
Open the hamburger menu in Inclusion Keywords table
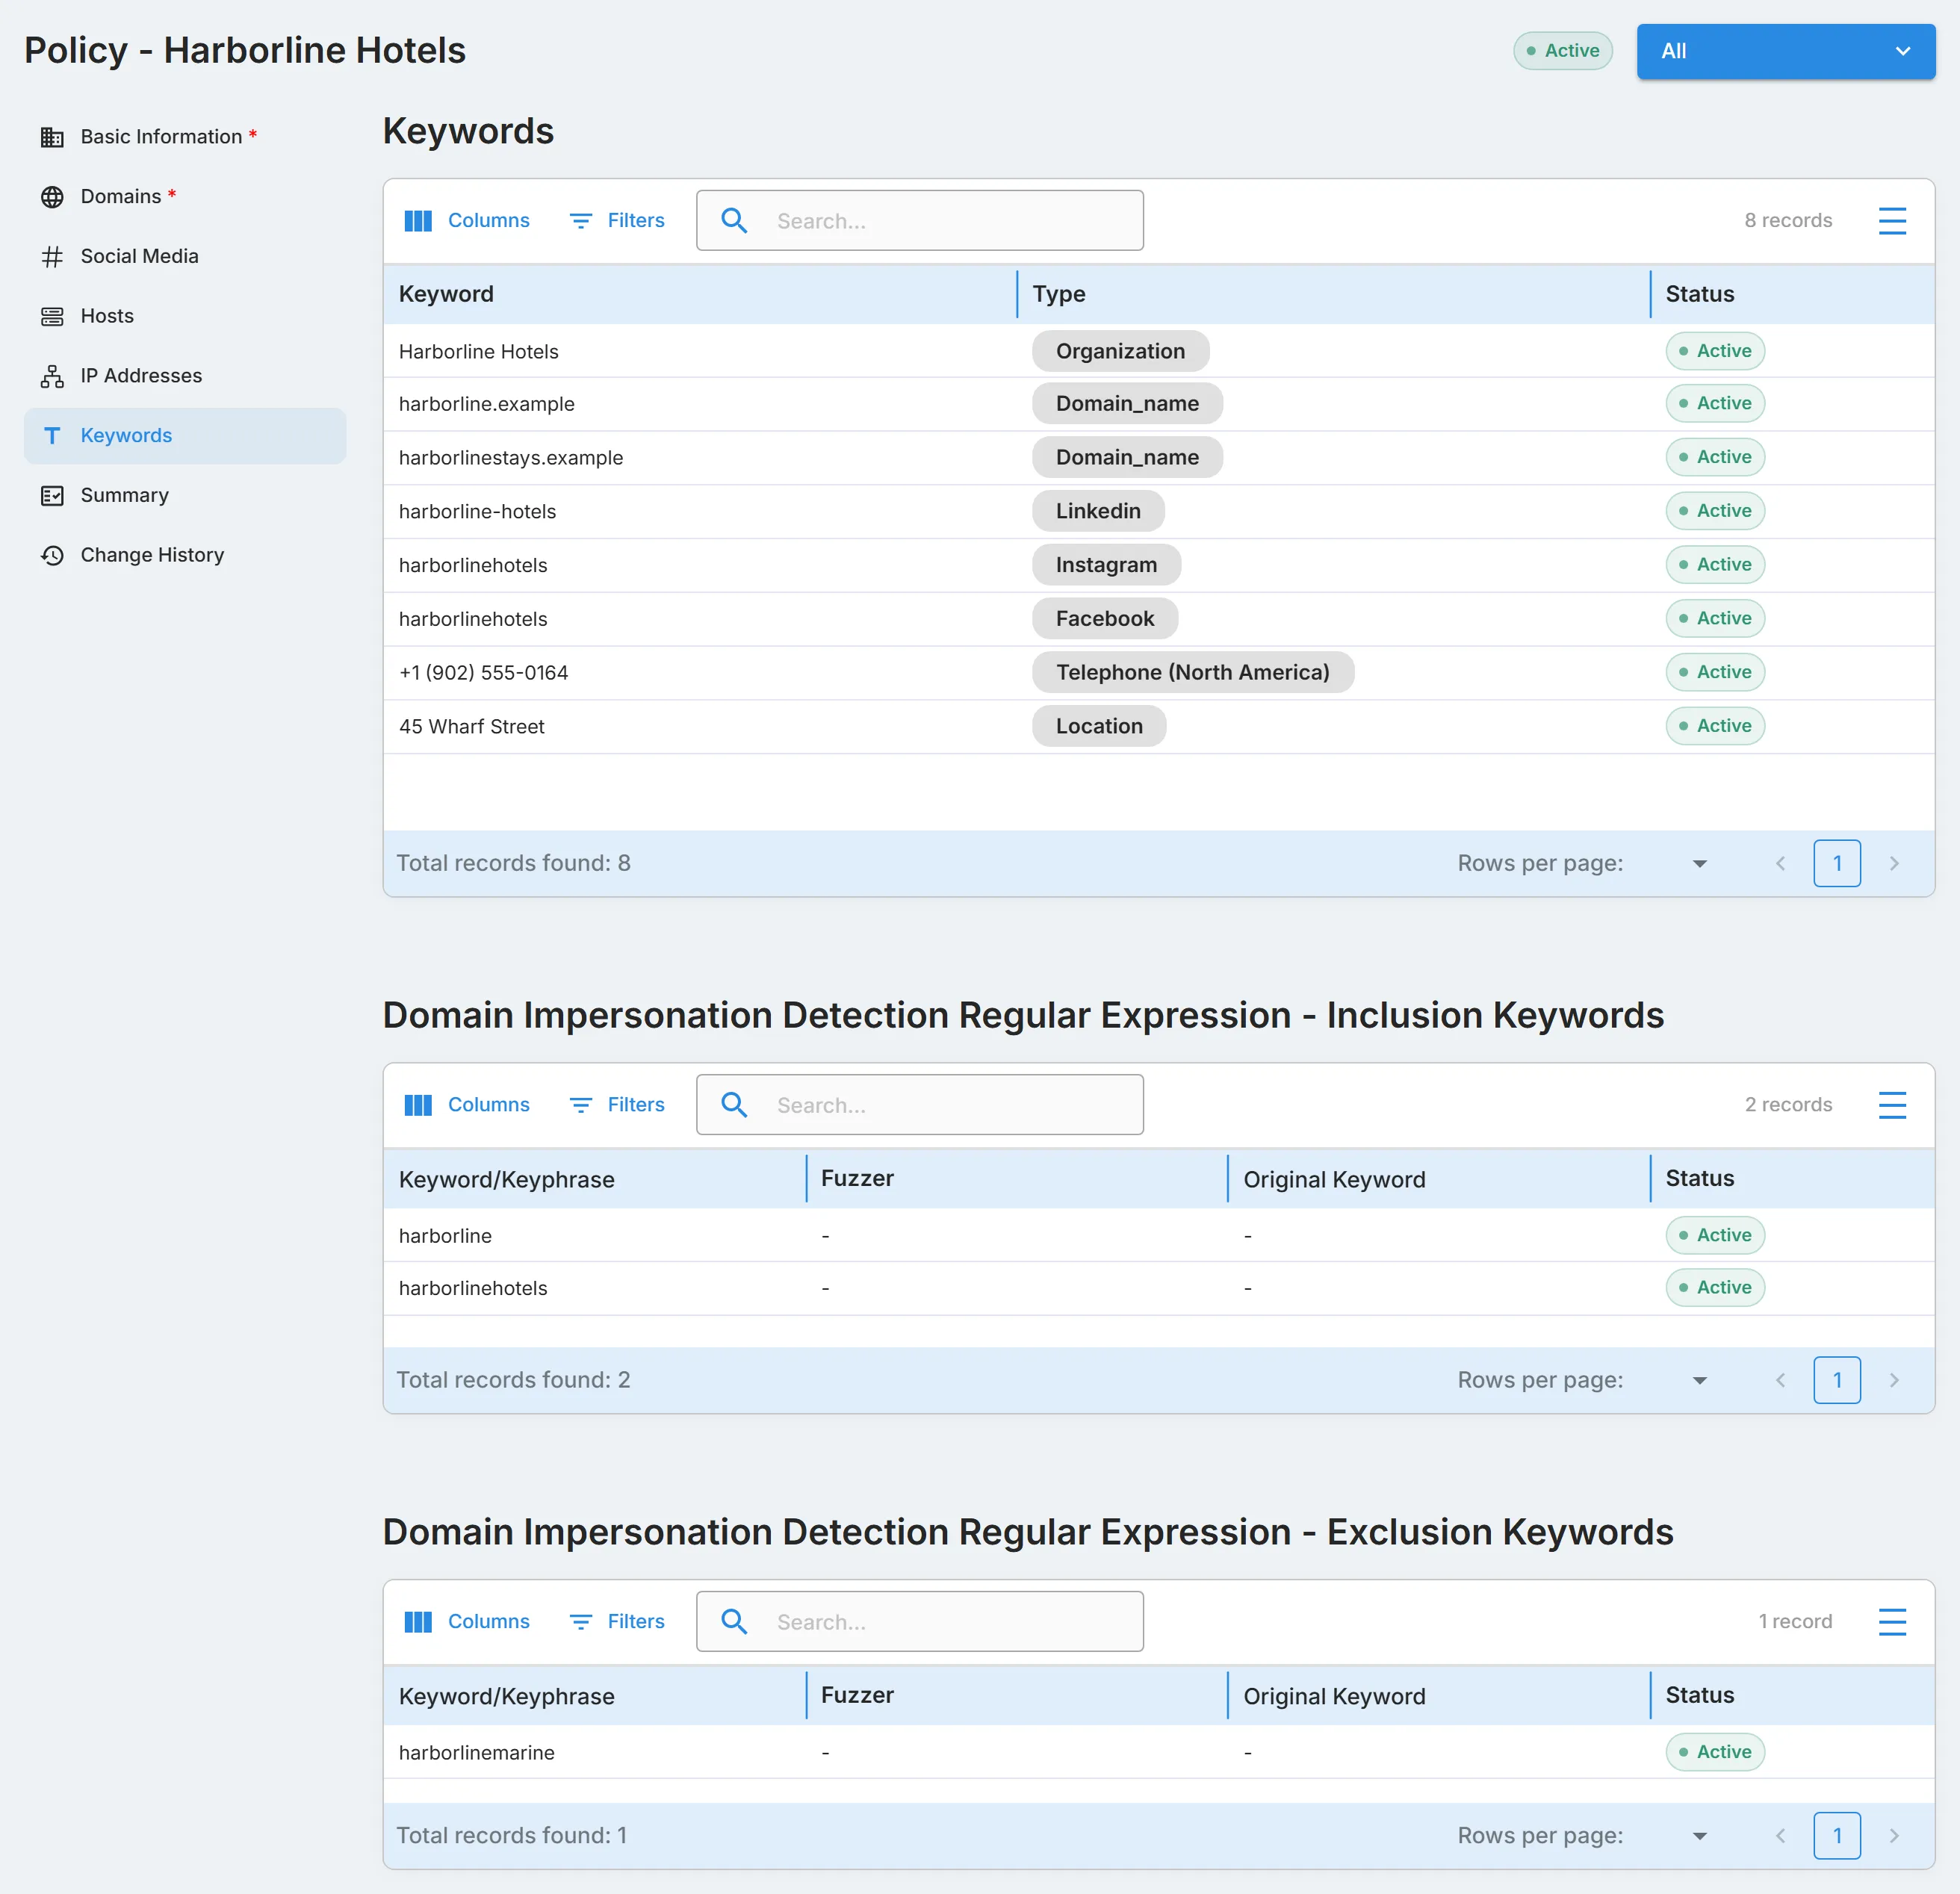pyautogui.click(x=1892, y=1105)
